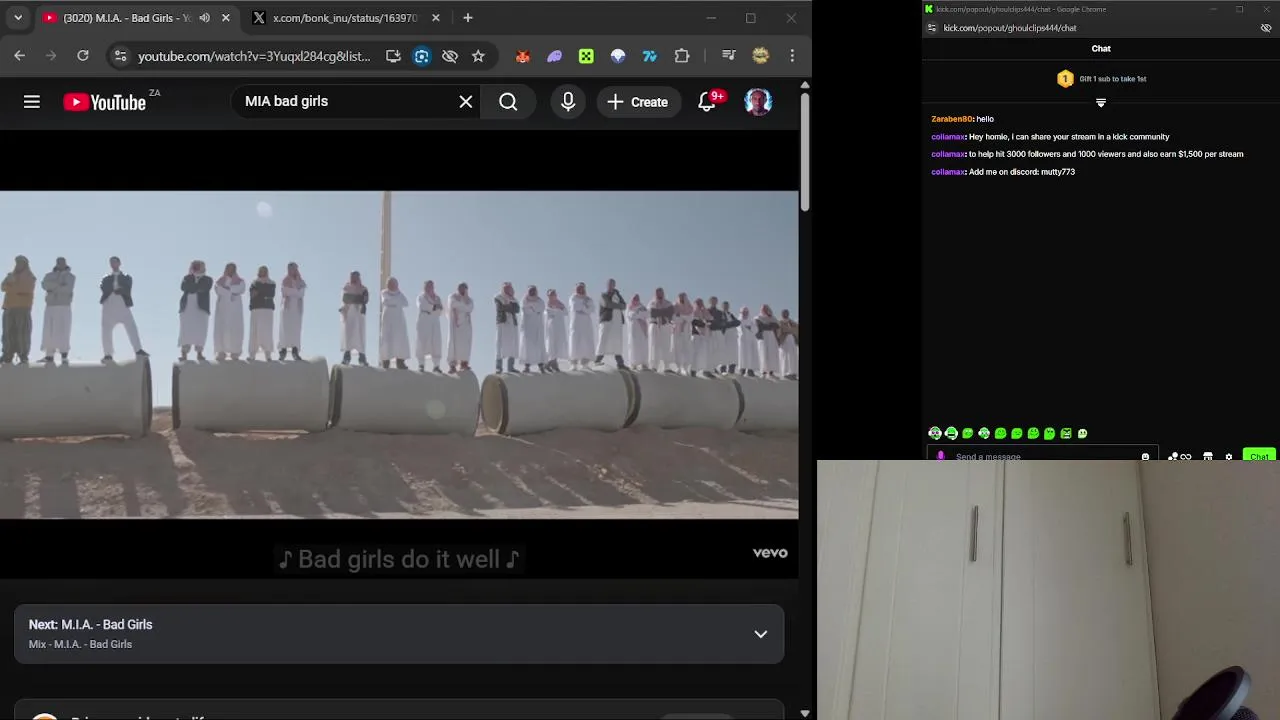Open the Chrome profile avatar

(761, 56)
